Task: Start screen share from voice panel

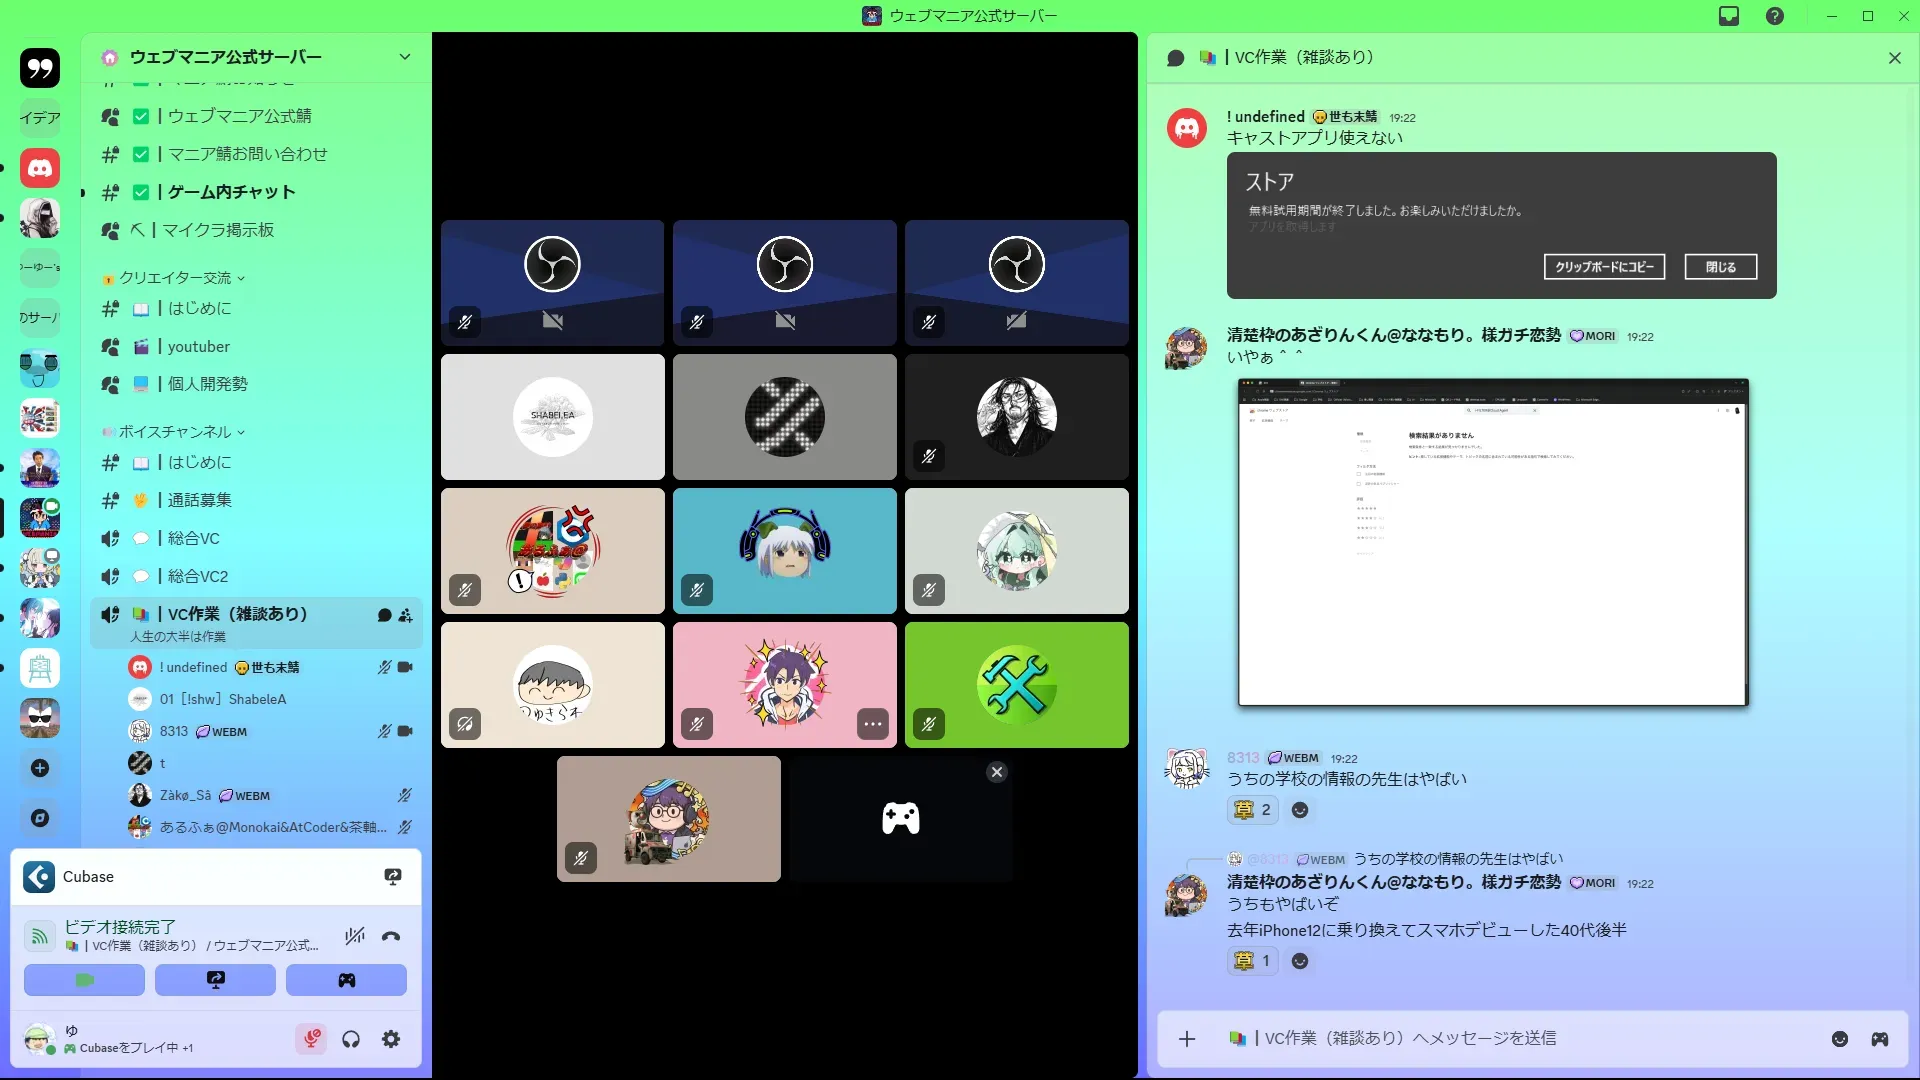Action: click(215, 980)
